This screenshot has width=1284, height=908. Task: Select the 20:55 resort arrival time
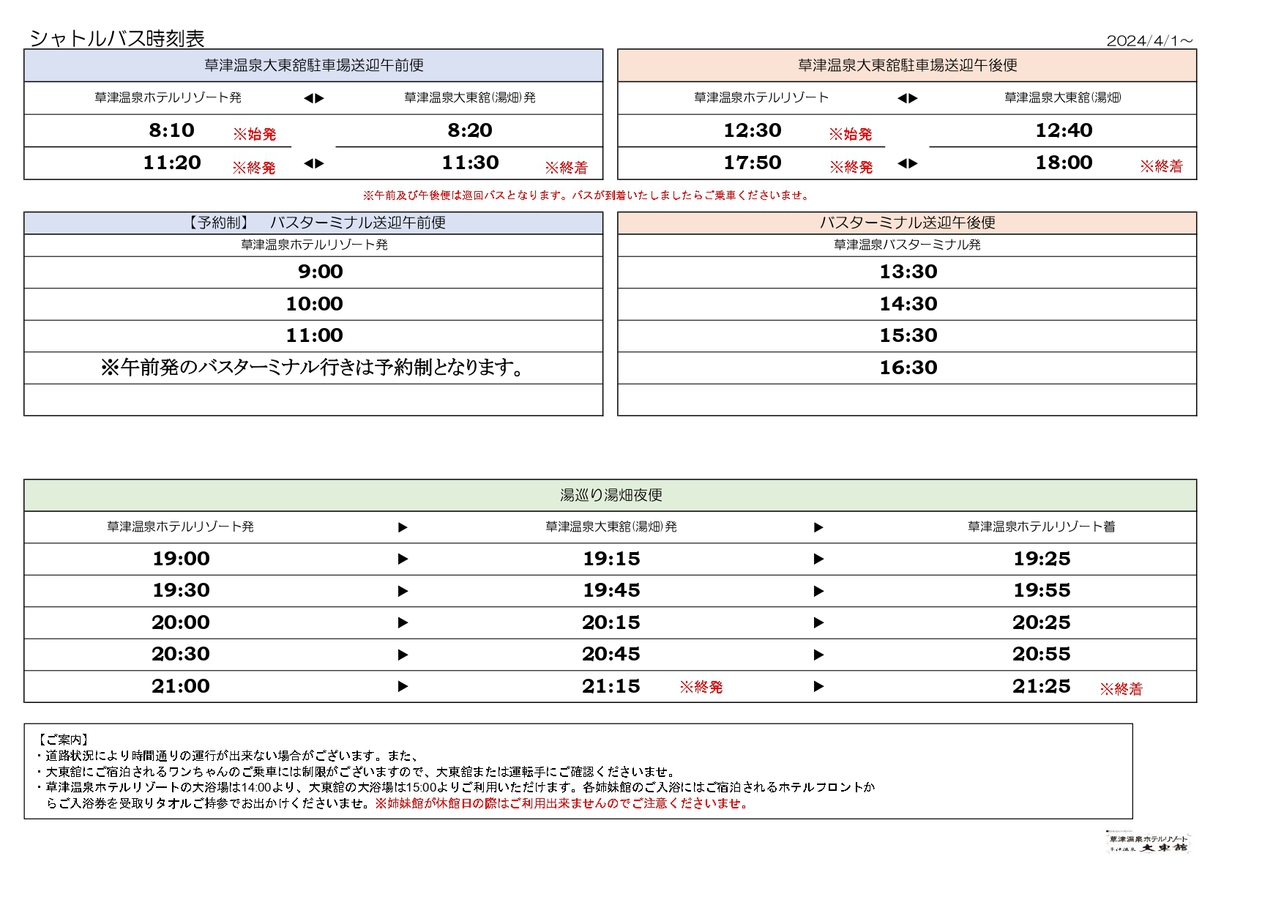tap(1041, 654)
